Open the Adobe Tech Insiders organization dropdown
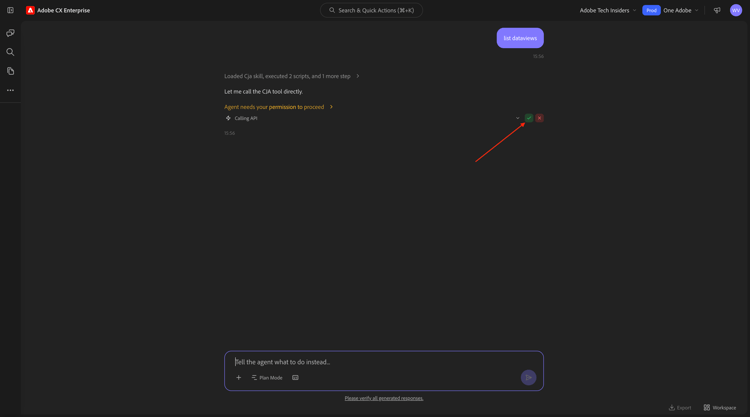Screen dimensions: 750x417 tap(607, 10)
